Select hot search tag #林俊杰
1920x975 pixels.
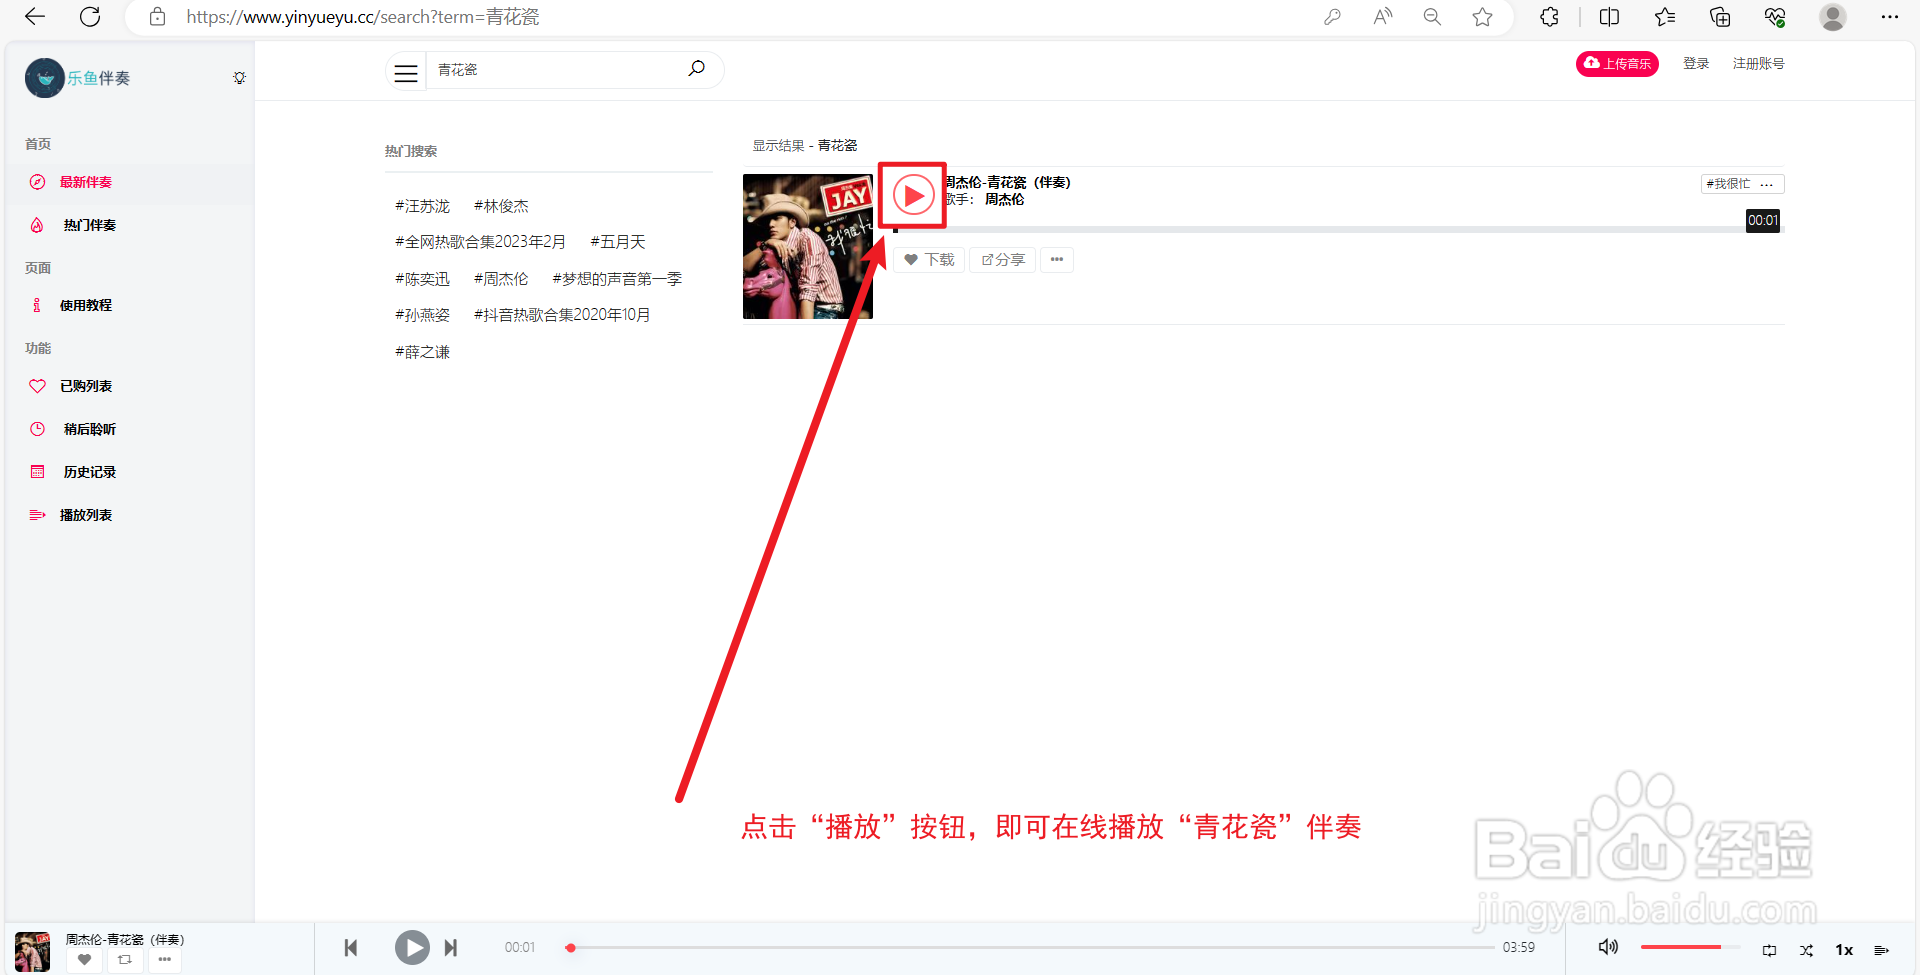501,206
